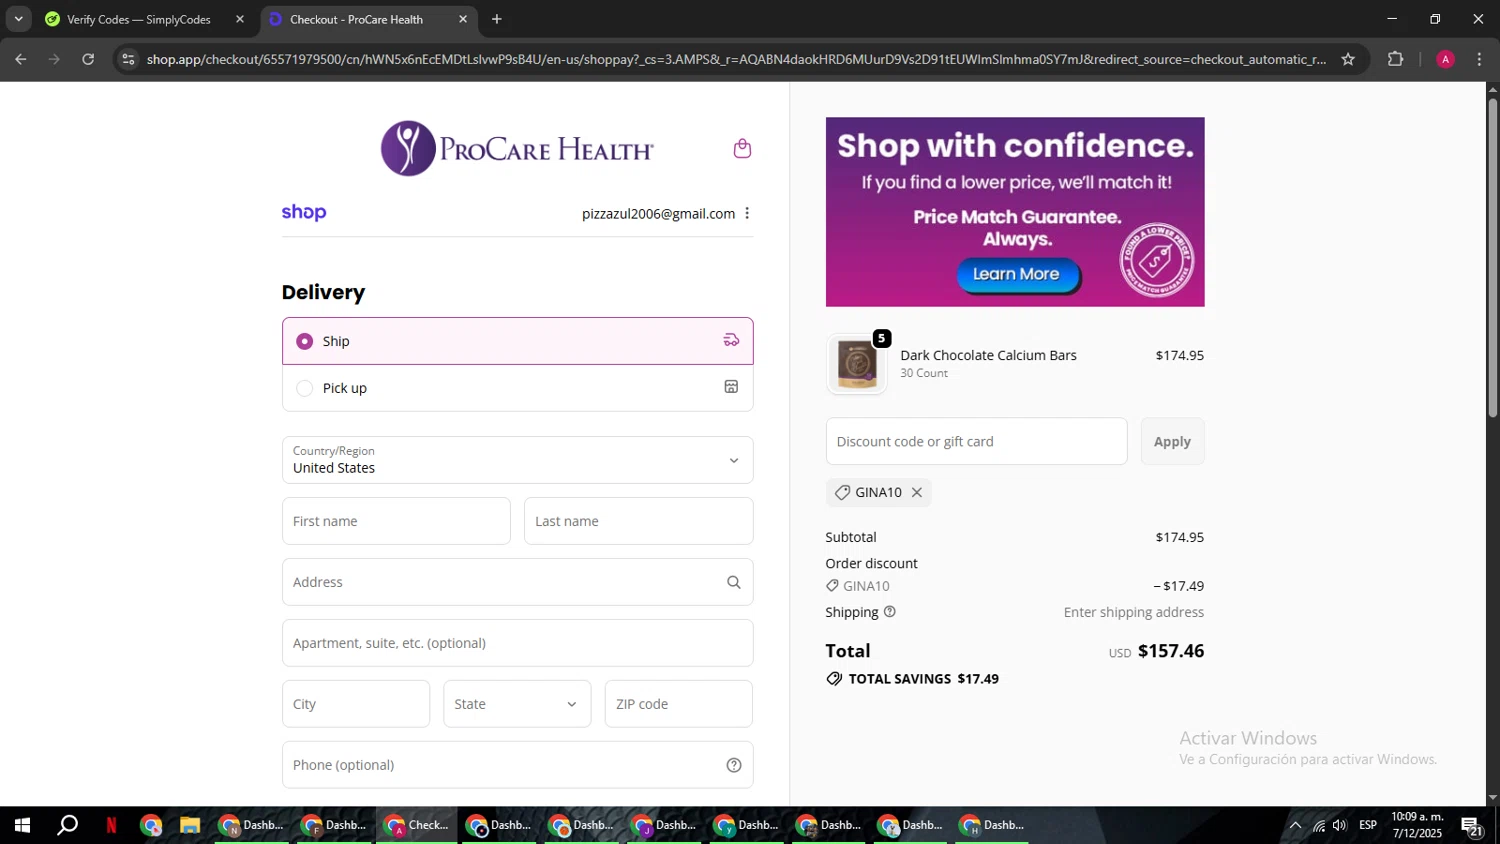The height and width of the screenshot is (844, 1500).
Task: Click the help icon in Phone field
Action: tap(733, 765)
